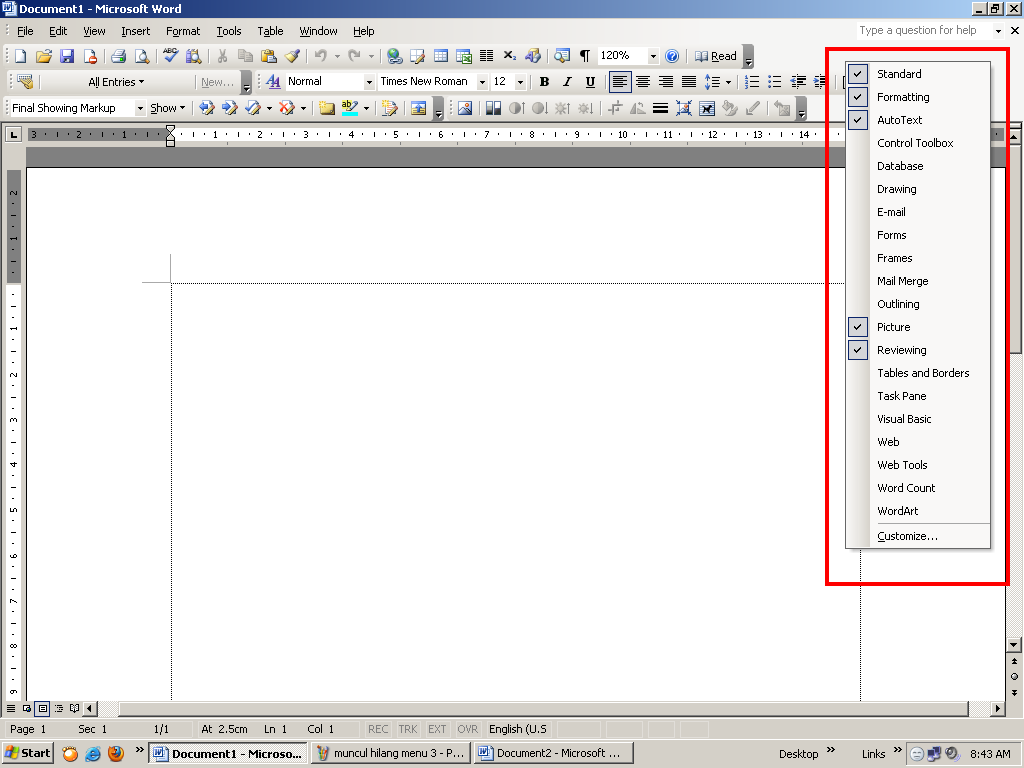Open the font size 12 dropdown
The height and width of the screenshot is (768, 1024).
click(520, 82)
